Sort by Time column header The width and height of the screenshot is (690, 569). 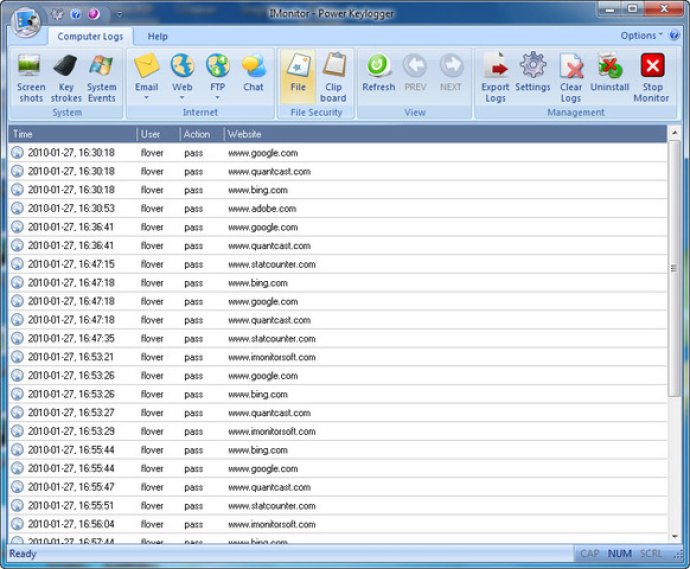[x=73, y=134]
